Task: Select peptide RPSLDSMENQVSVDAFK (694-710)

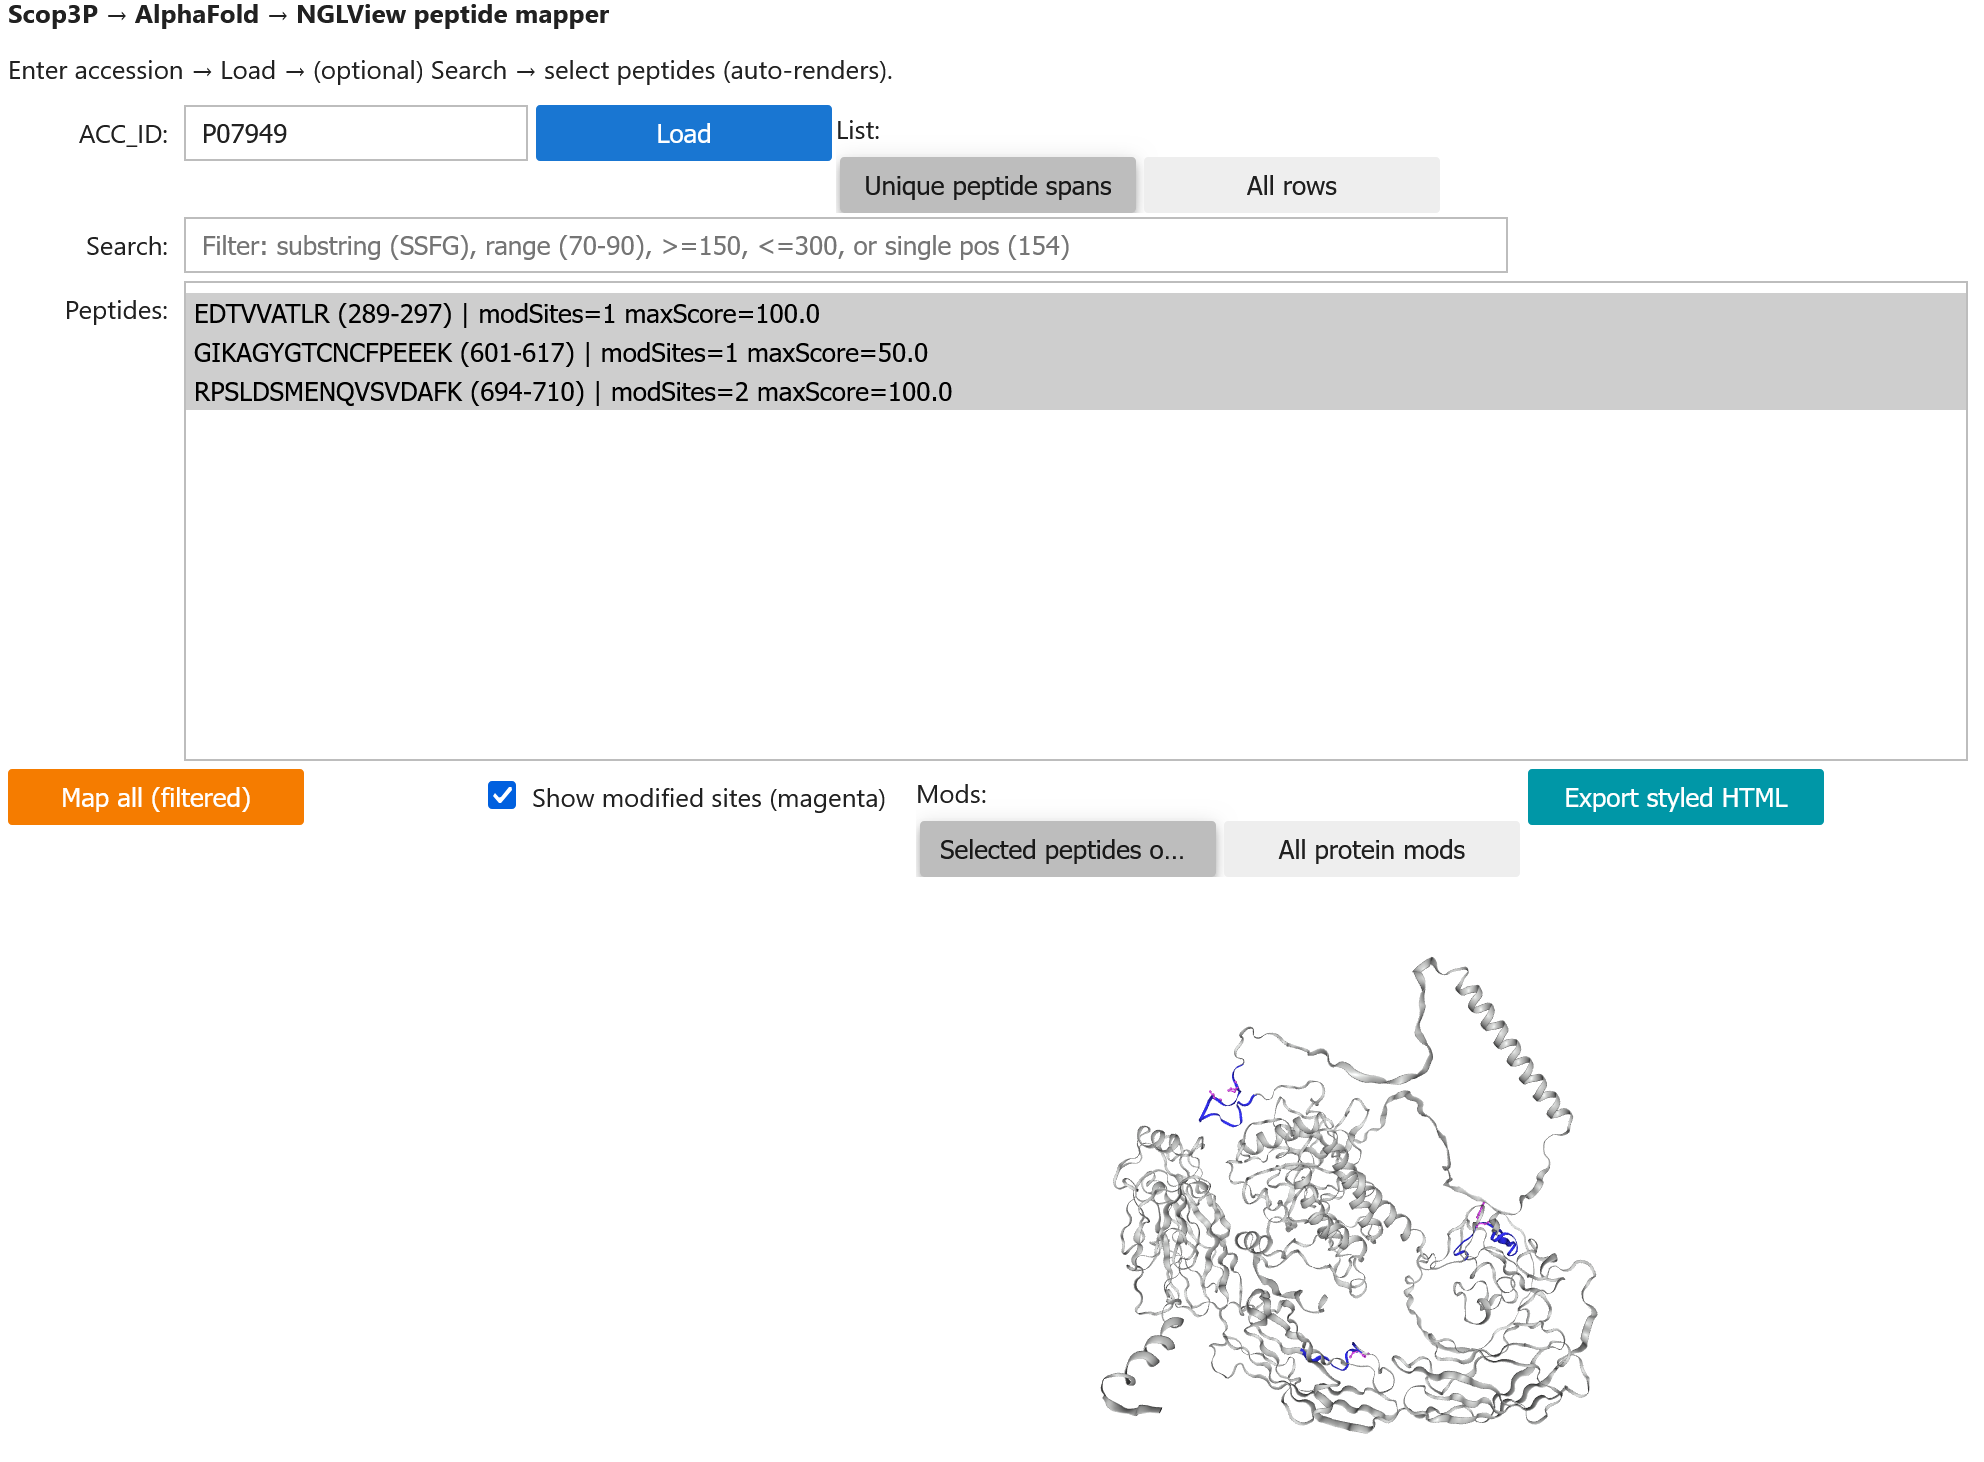Action: tap(573, 392)
